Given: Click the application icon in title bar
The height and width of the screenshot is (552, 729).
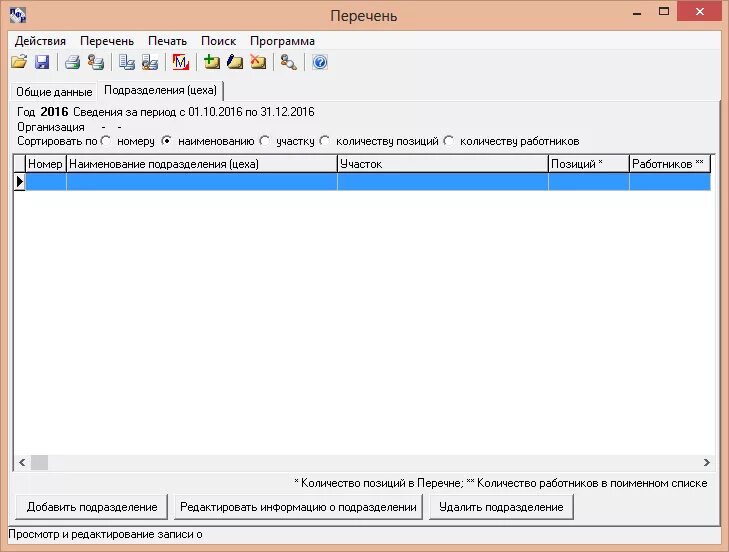Looking at the screenshot, I should click(x=18, y=15).
